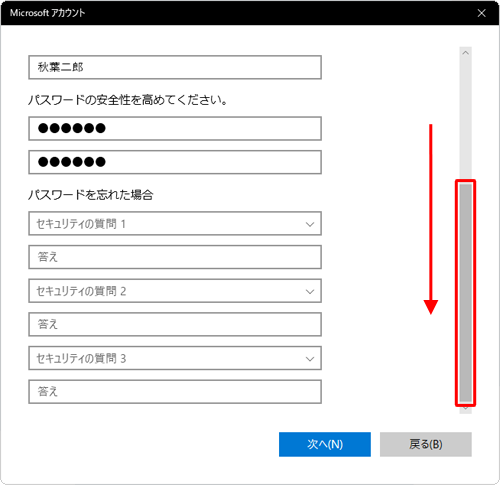This screenshot has width=500, height=485.
Task: Click the name field containing 秋葉二郎
Action: tap(175, 67)
